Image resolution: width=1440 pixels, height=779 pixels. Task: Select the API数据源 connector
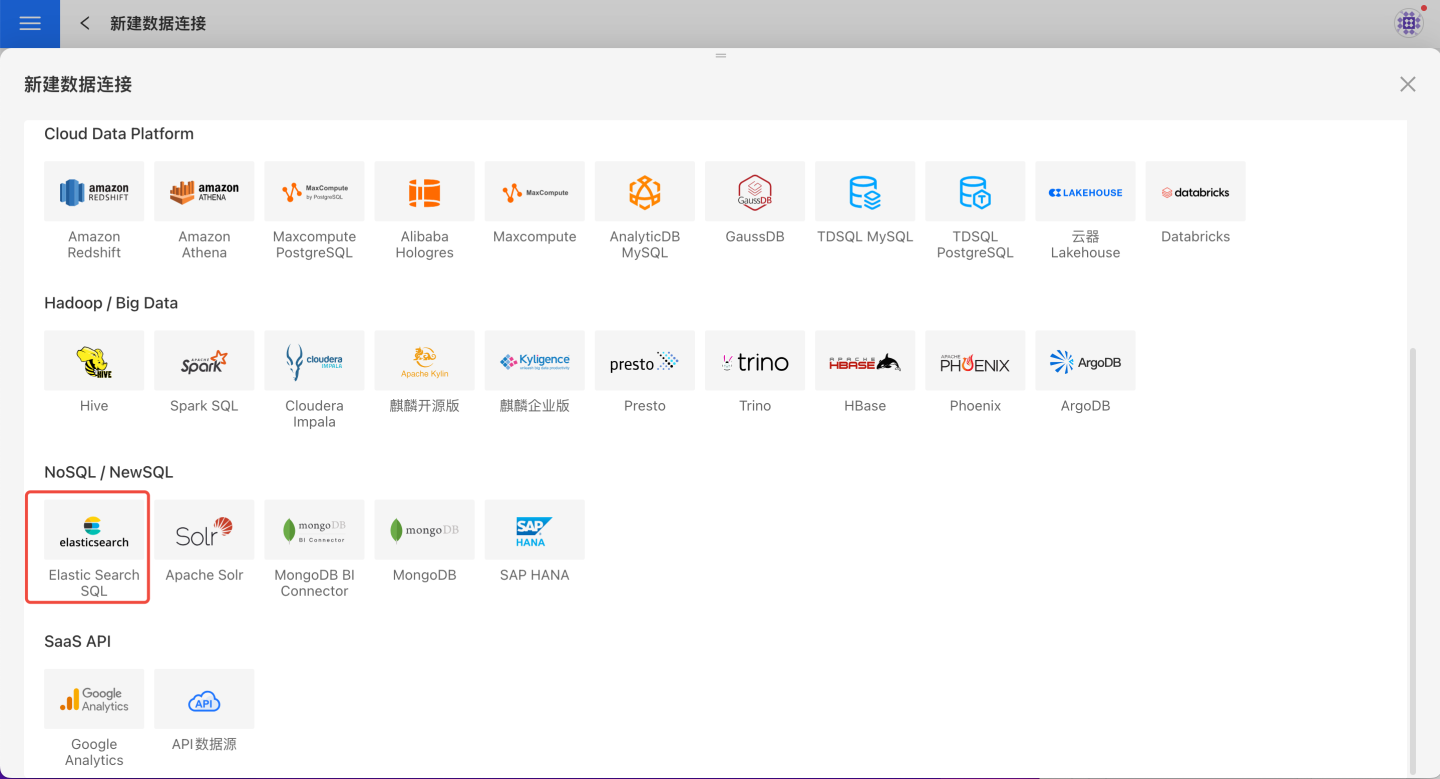pos(204,699)
